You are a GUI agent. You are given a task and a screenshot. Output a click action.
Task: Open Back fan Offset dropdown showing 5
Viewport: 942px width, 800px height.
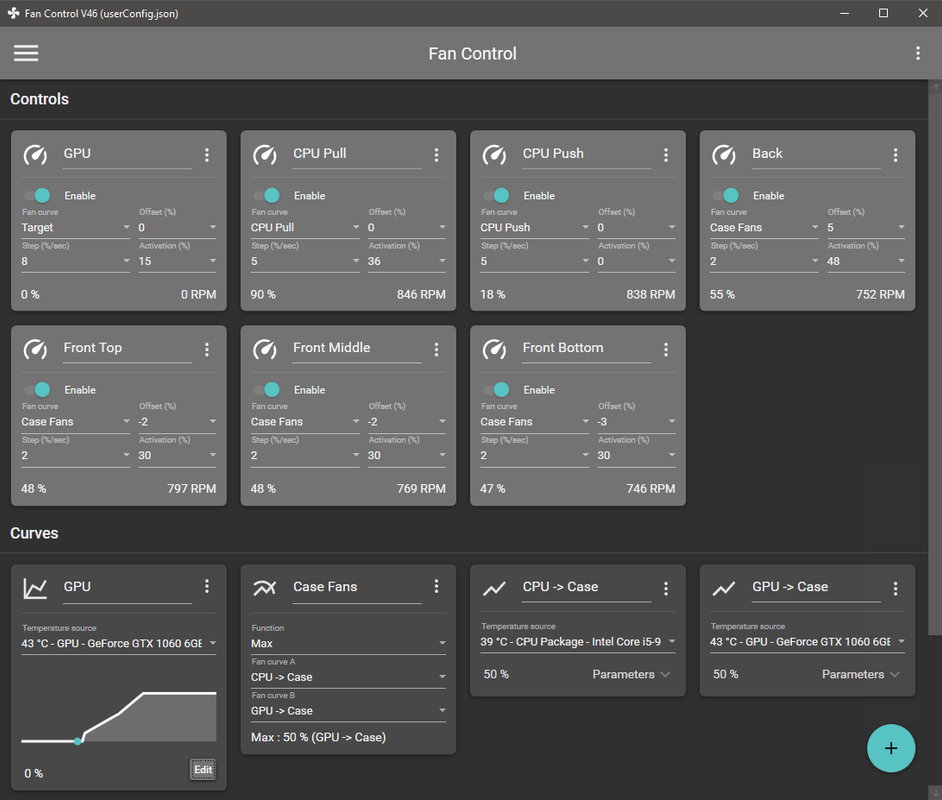coord(866,228)
